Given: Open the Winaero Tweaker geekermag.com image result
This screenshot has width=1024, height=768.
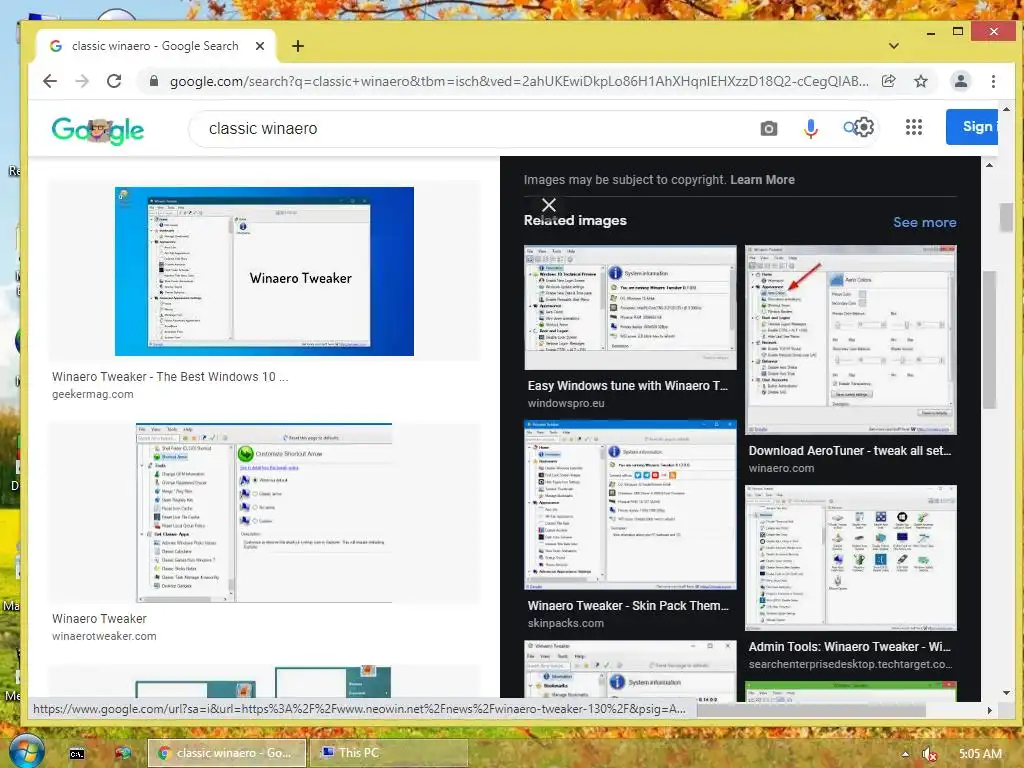Looking at the screenshot, I should coord(264,271).
